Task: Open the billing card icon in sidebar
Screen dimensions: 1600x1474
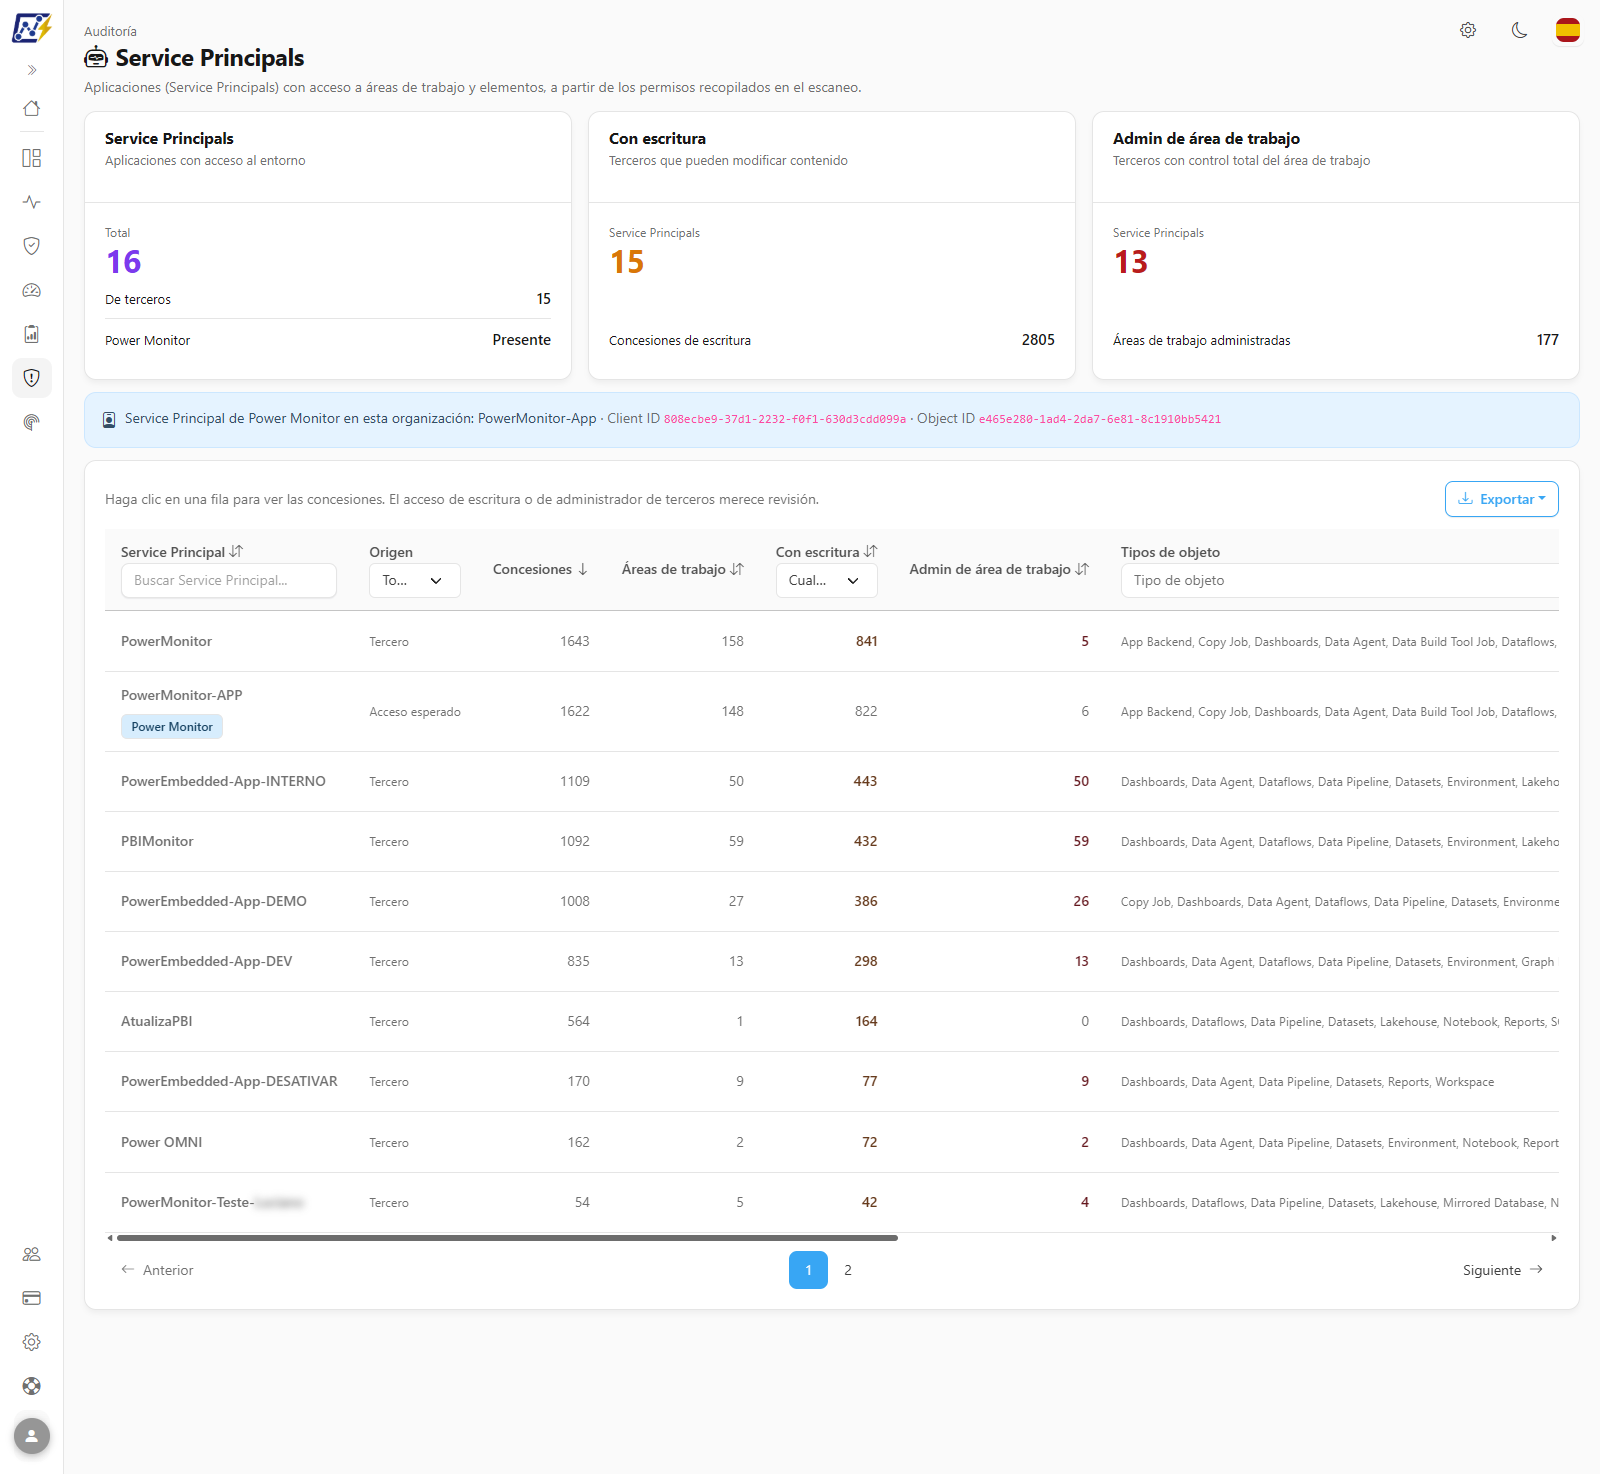Action: coord(32,1298)
